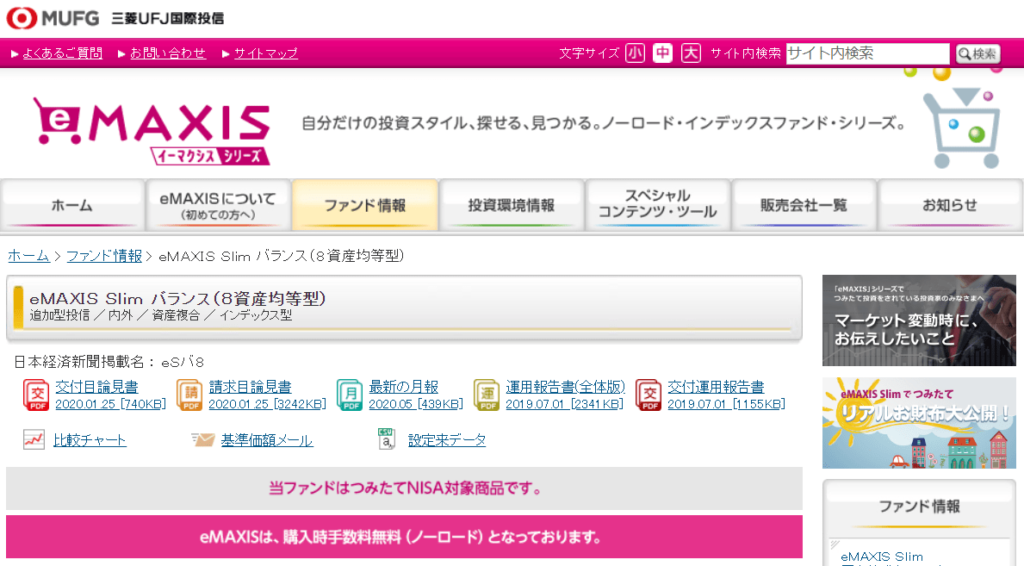Focus the サイト内検索 input field
1024x566 pixels.
[x=866, y=53]
